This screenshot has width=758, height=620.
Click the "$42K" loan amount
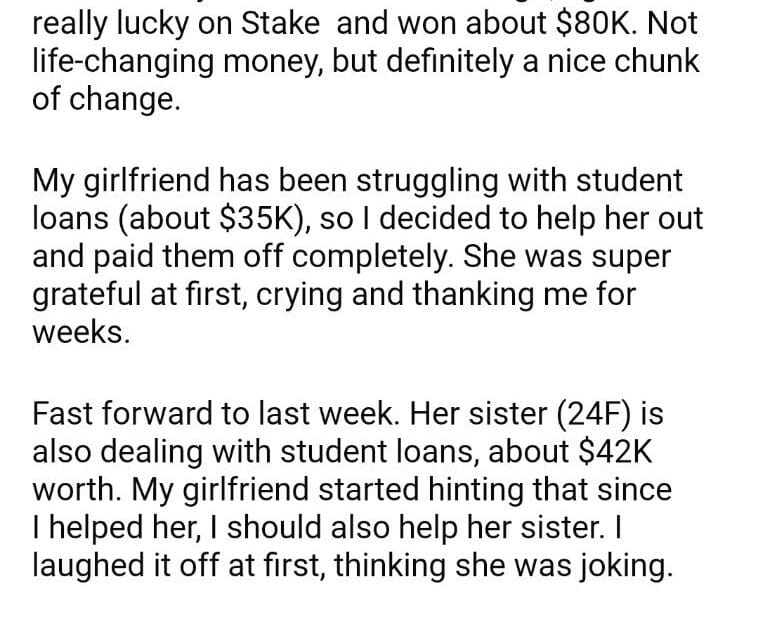coord(615,451)
